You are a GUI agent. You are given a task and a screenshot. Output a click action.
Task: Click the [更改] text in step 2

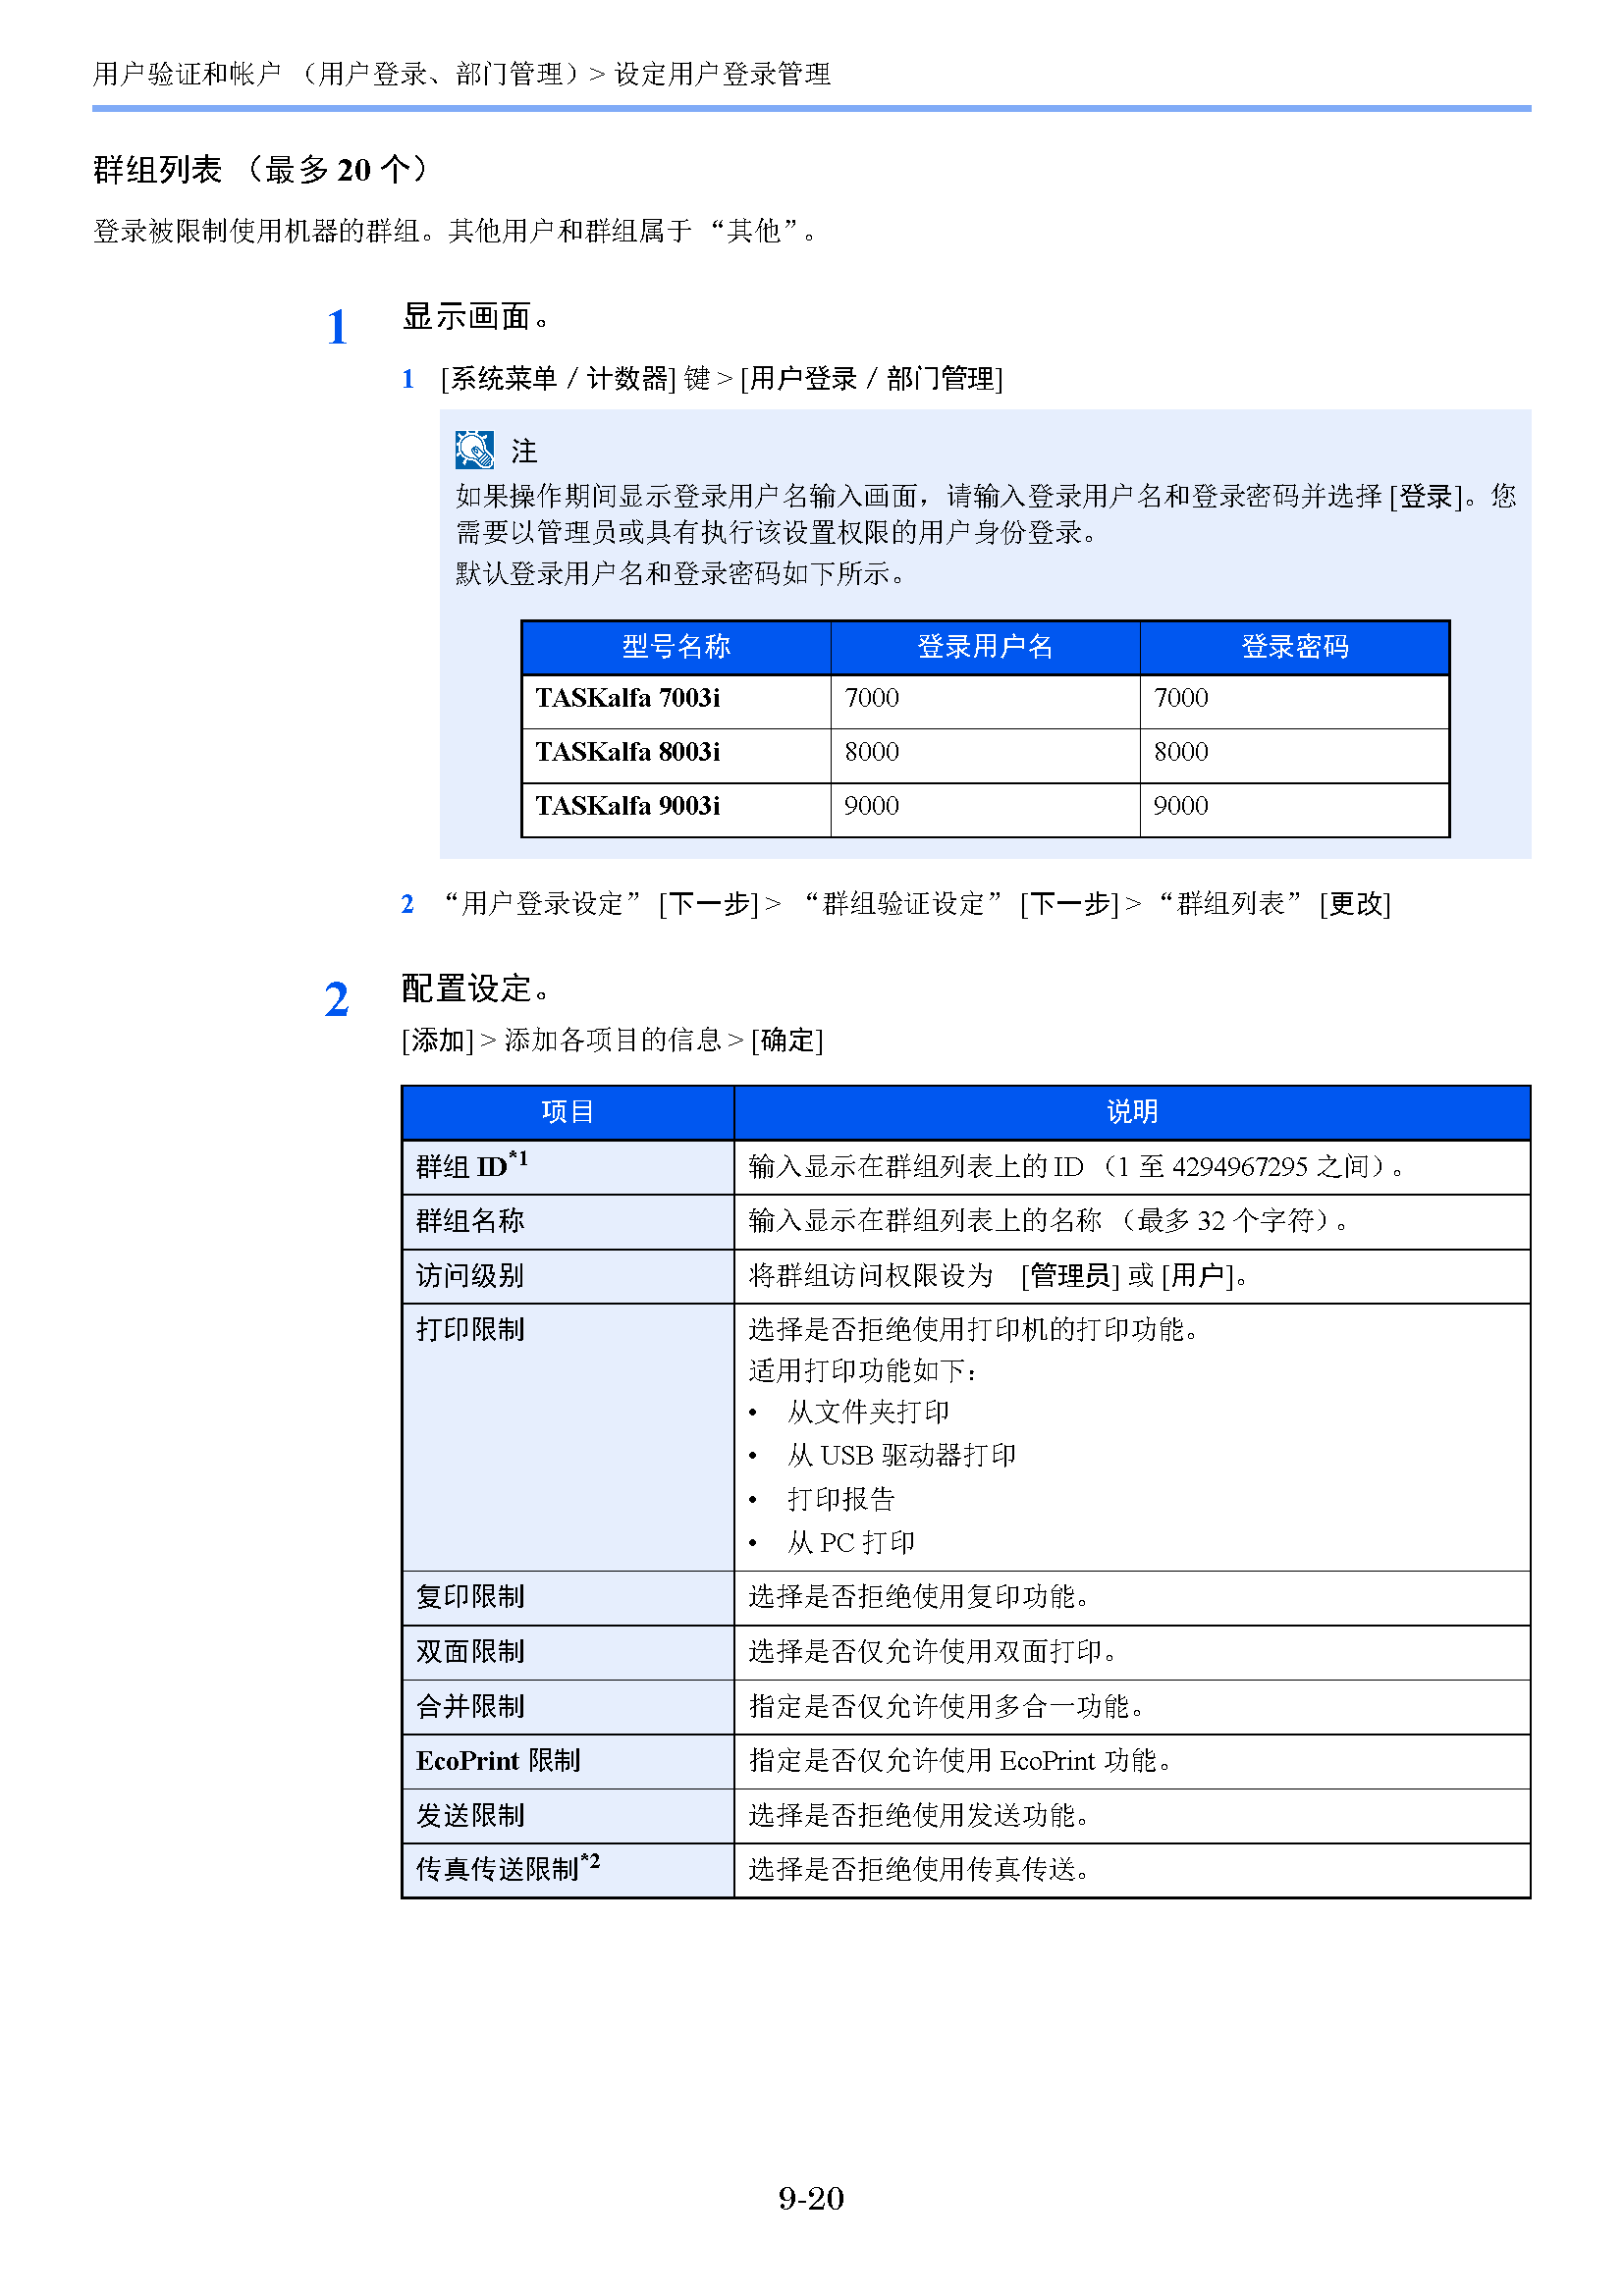click(x=1355, y=904)
